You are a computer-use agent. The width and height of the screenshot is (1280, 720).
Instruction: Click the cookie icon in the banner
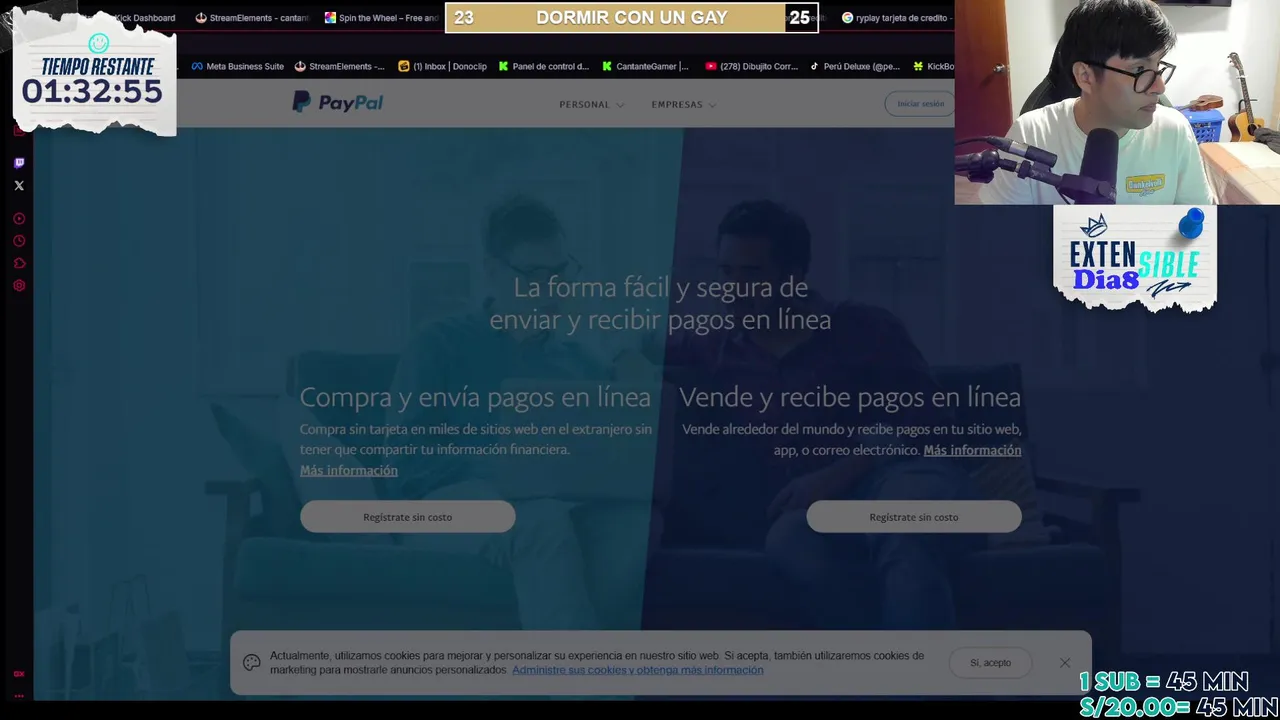pos(252,662)
